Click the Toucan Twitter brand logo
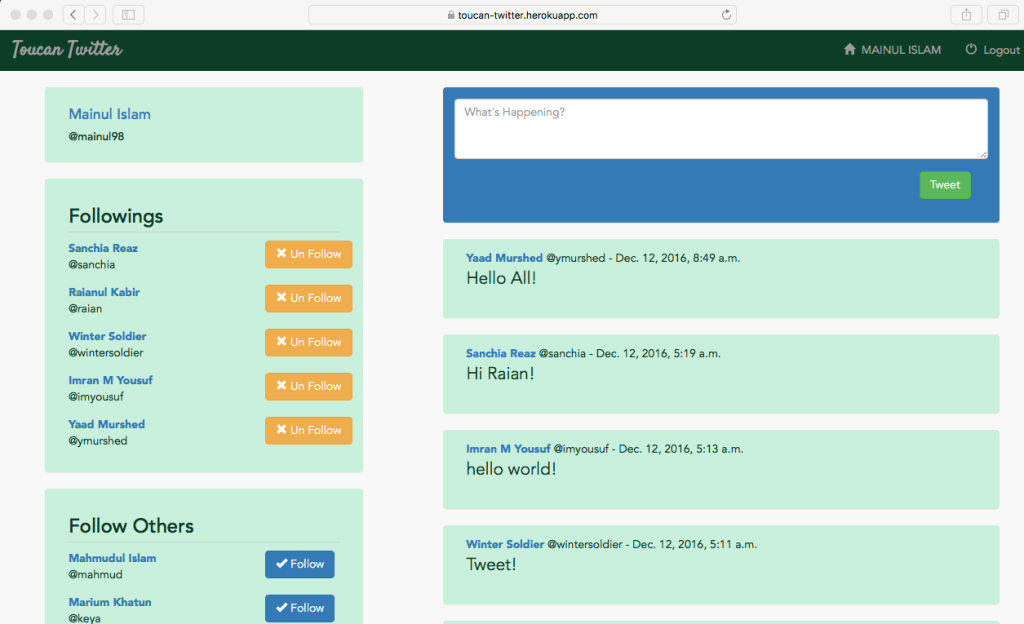1024x624 pixels. click(67, 50)
